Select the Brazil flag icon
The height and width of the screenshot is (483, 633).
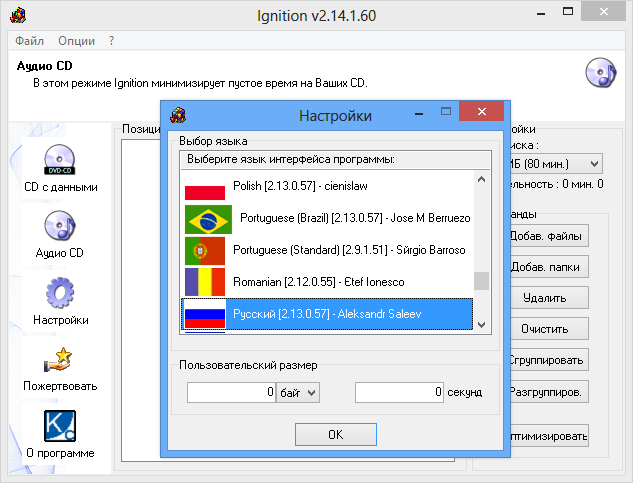point(208,219)
